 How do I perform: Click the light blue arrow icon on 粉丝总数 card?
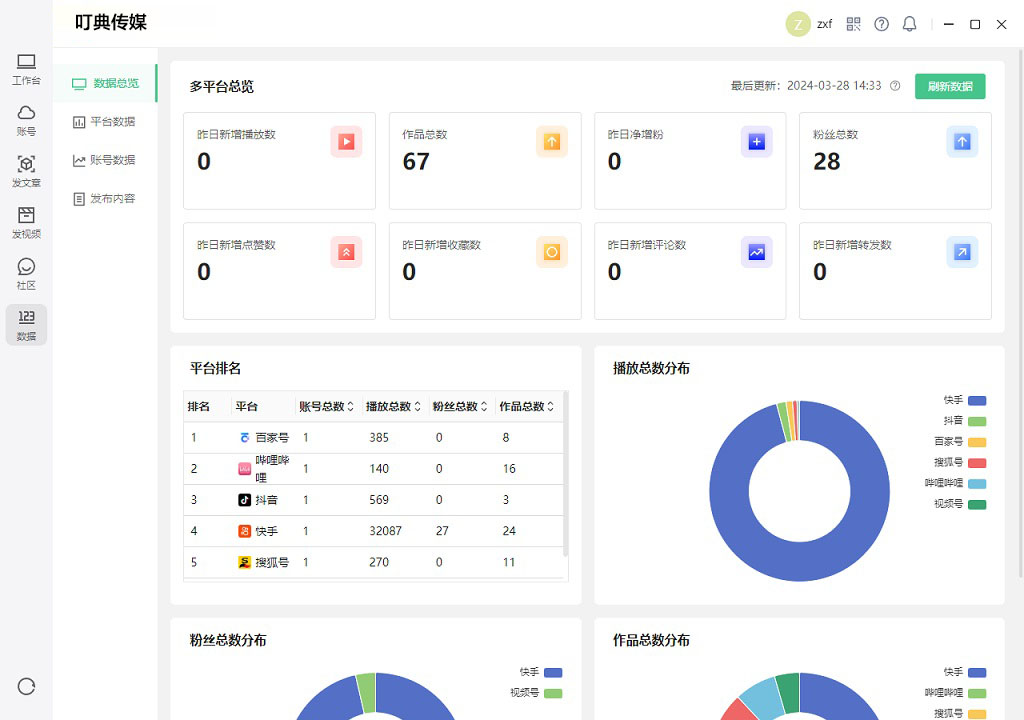click(962, 142)
